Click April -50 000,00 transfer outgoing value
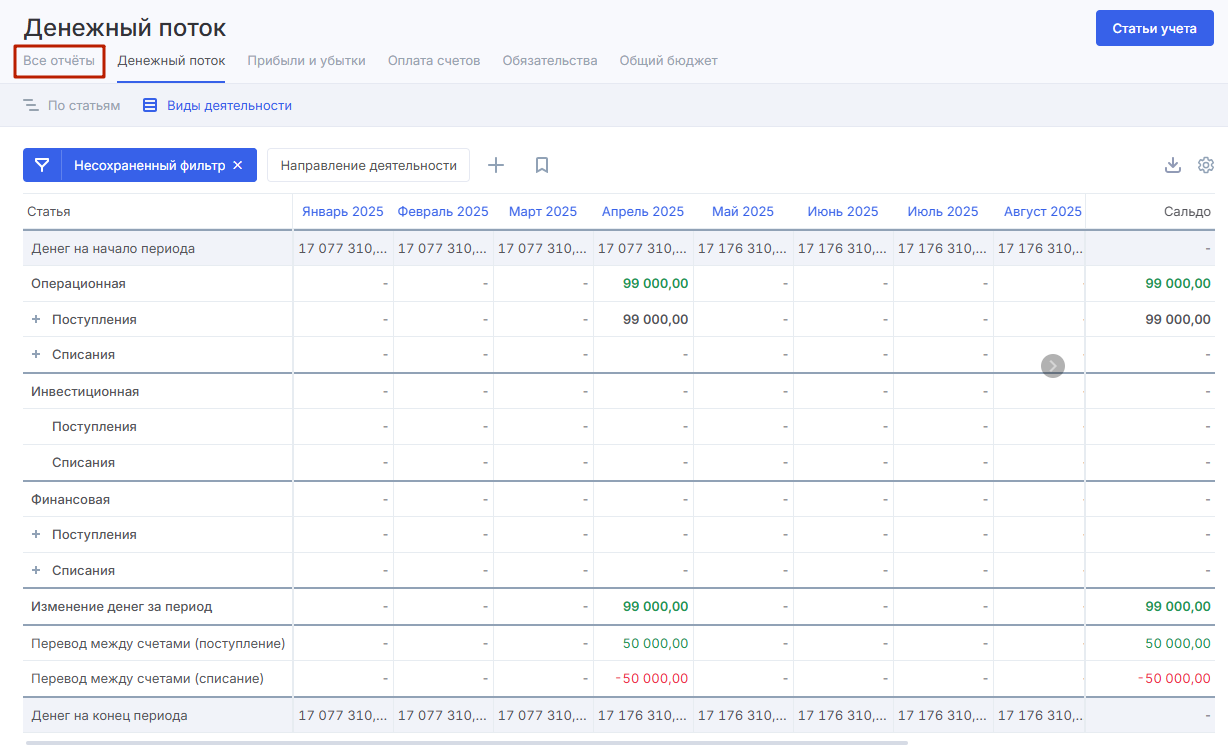The height and width of the screenshot is (751, 1228). (x=652, y=679)
